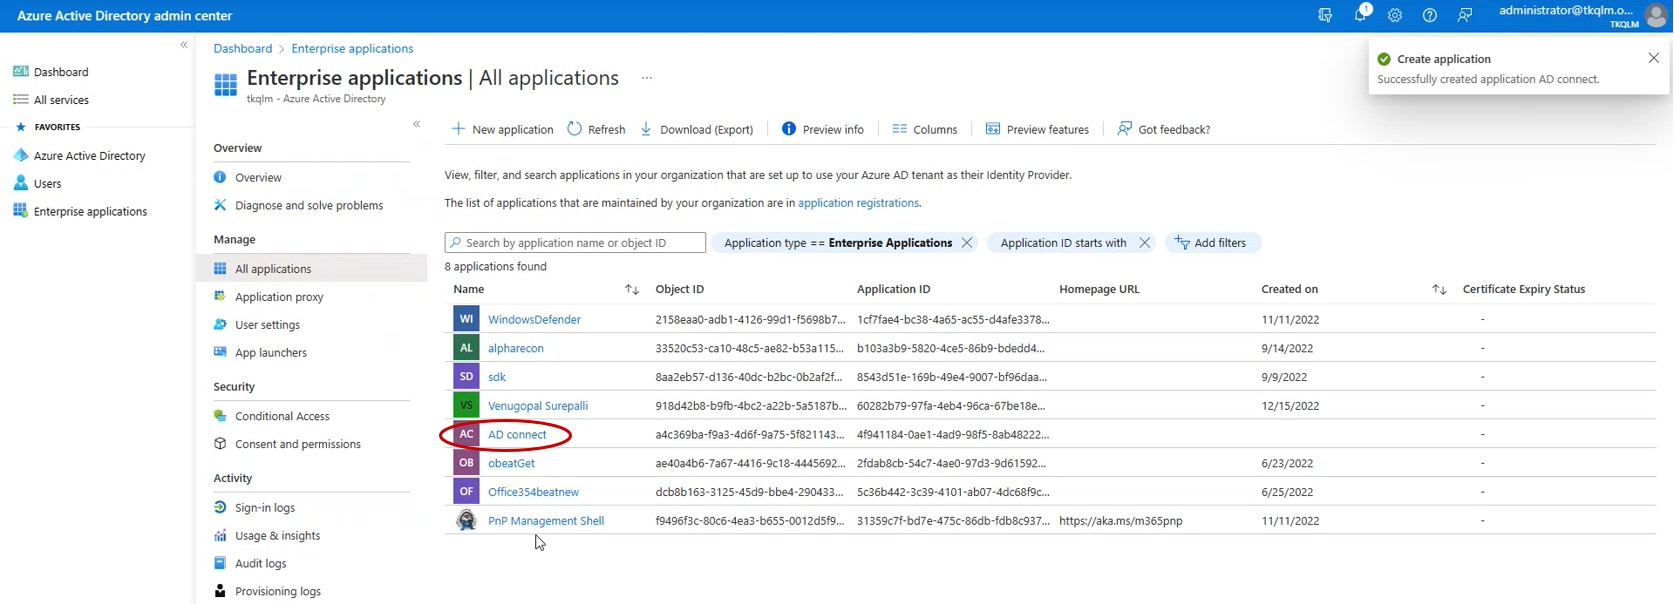
Task: Remove the Application type filter chip
Action: pos(967,243)
